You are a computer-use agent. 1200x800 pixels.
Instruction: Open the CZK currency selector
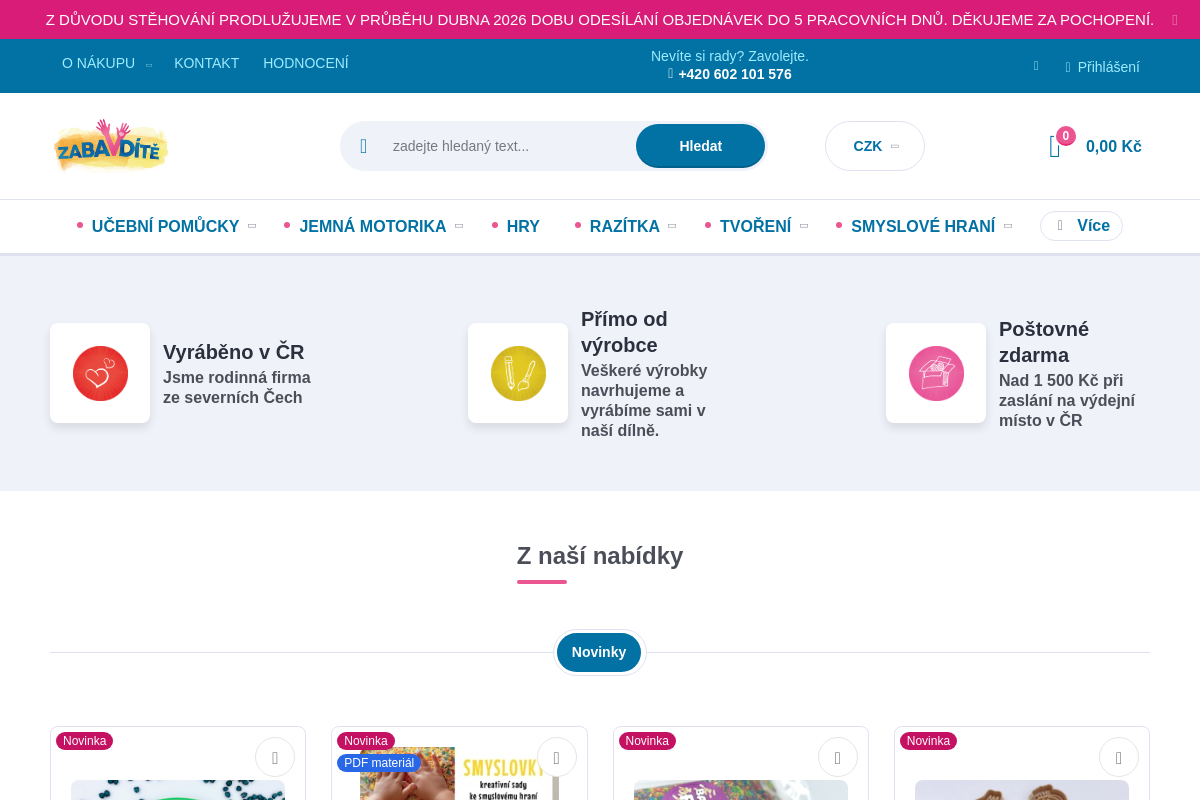click(x=875, y=146)
